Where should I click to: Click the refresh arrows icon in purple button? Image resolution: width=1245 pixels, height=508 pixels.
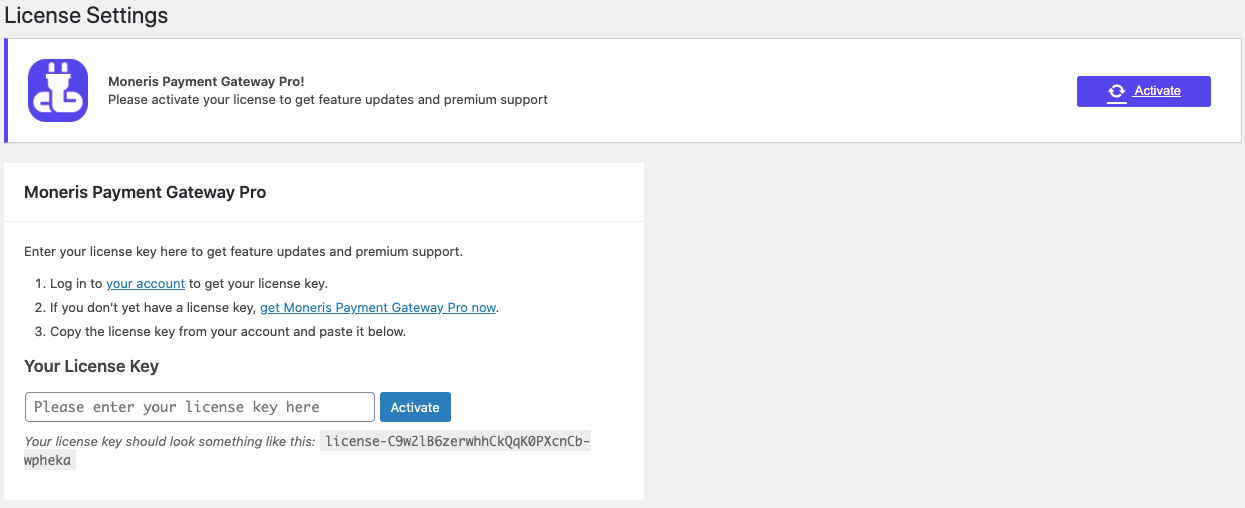pos(1116,91)
